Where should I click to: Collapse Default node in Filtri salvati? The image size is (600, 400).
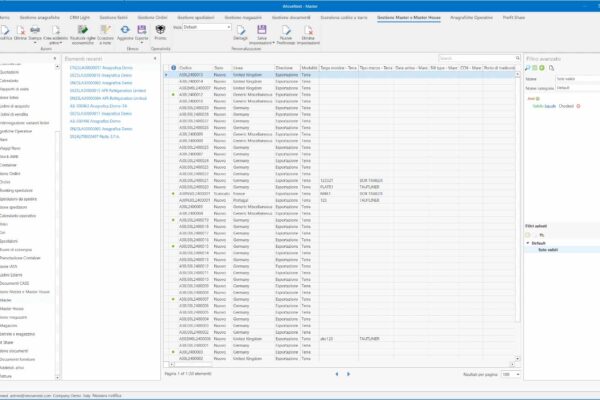point(528,243)
